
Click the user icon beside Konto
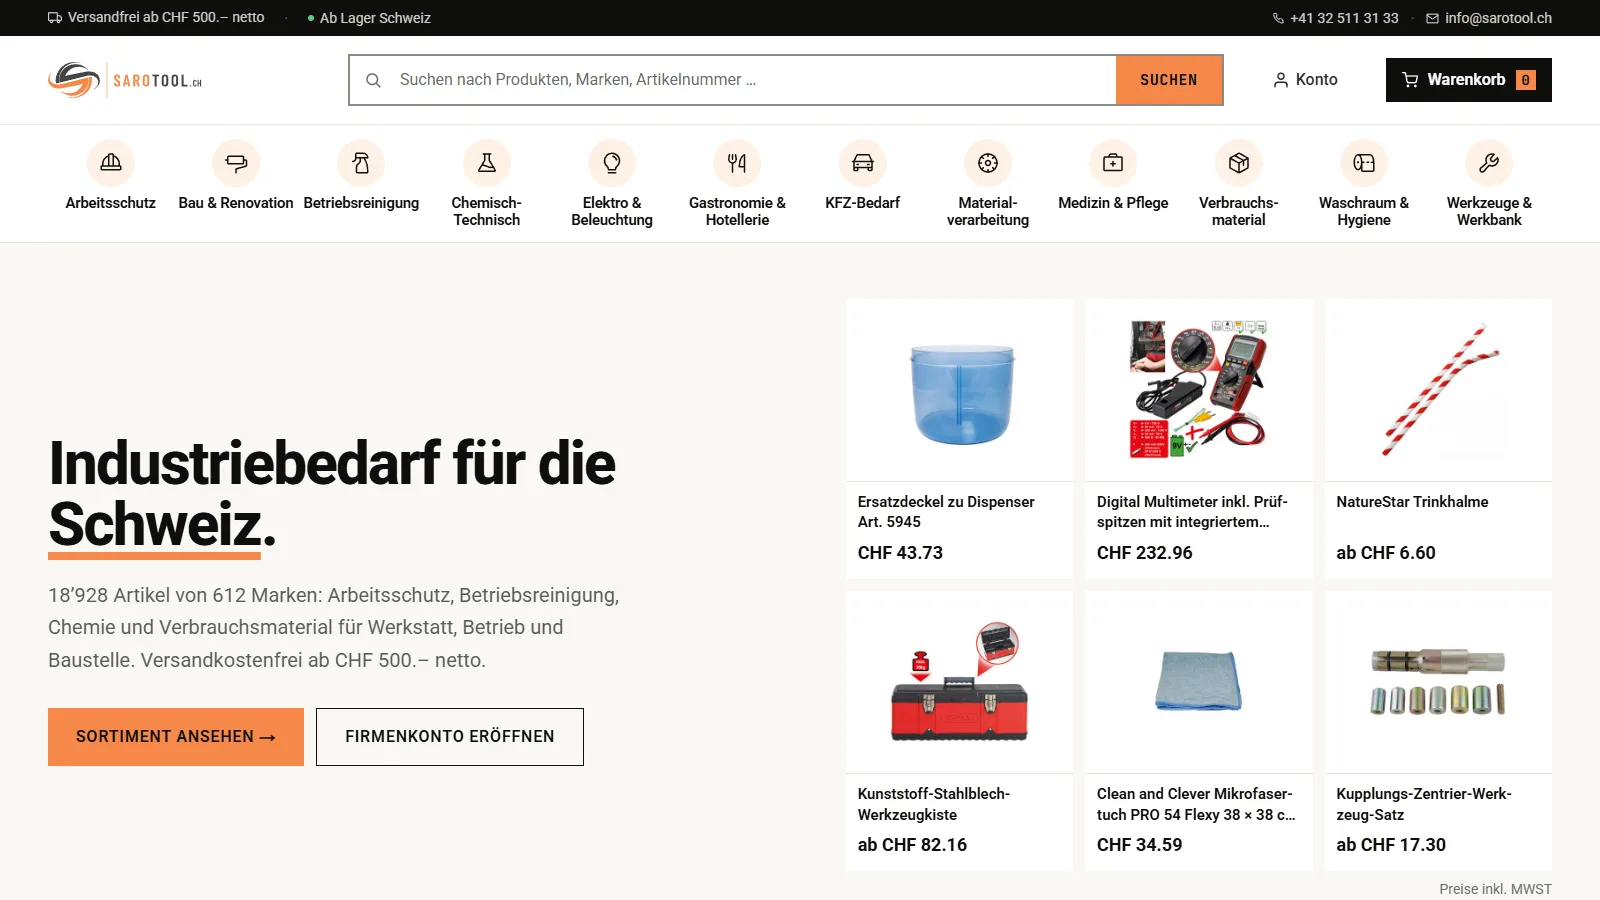[1280, 80]
